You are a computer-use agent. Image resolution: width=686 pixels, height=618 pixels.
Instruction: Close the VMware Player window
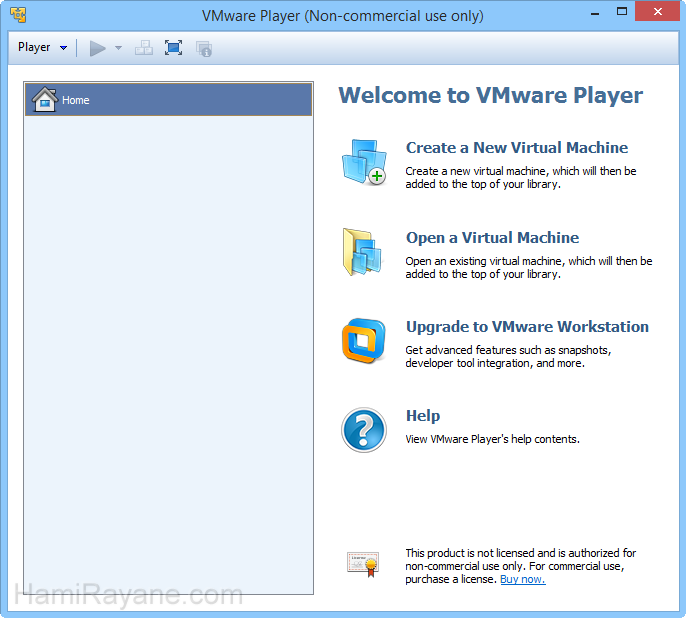(x=657, y=12)
